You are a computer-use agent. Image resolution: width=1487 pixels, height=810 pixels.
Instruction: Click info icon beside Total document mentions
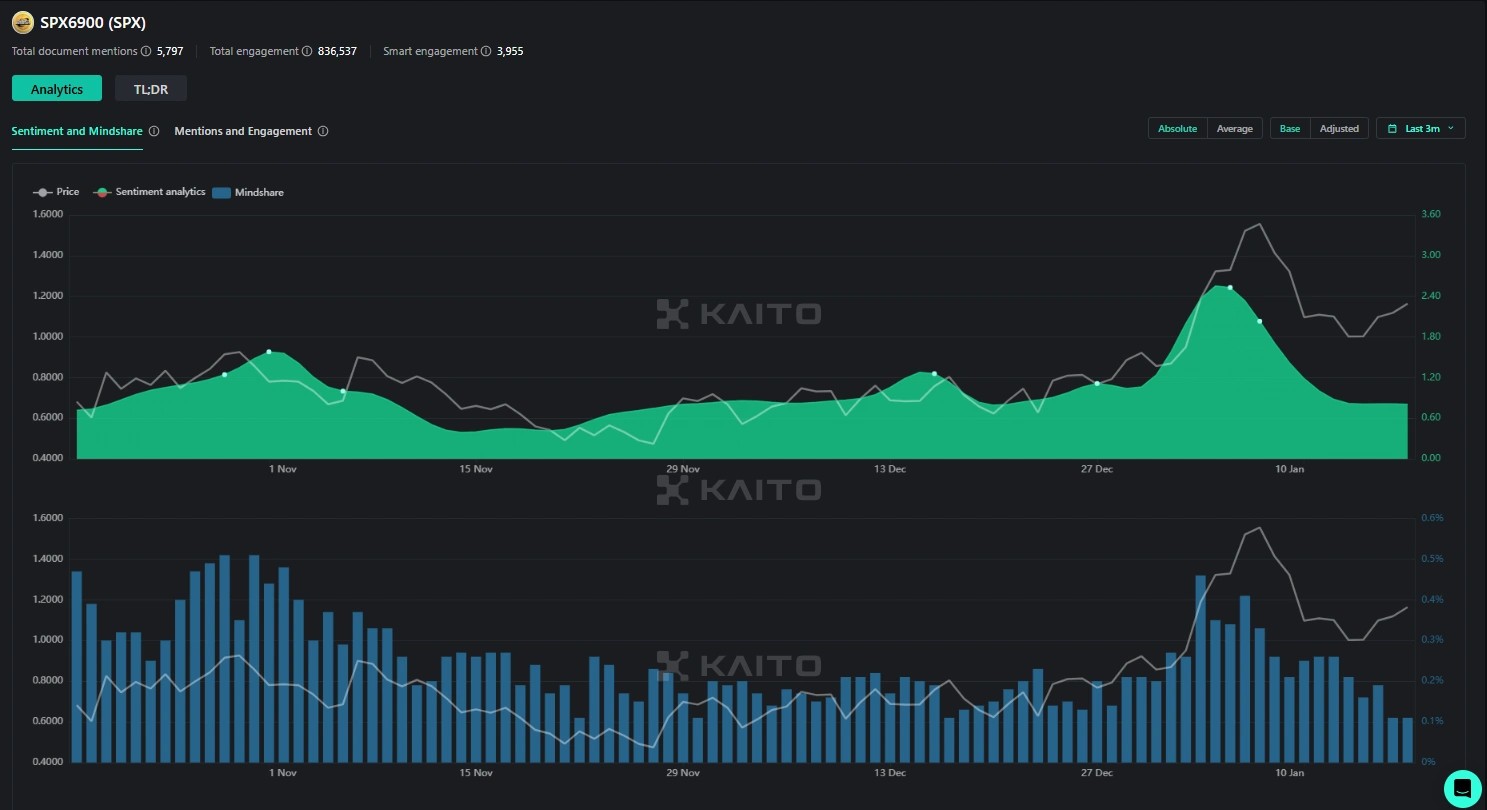(x=146, y=51)
